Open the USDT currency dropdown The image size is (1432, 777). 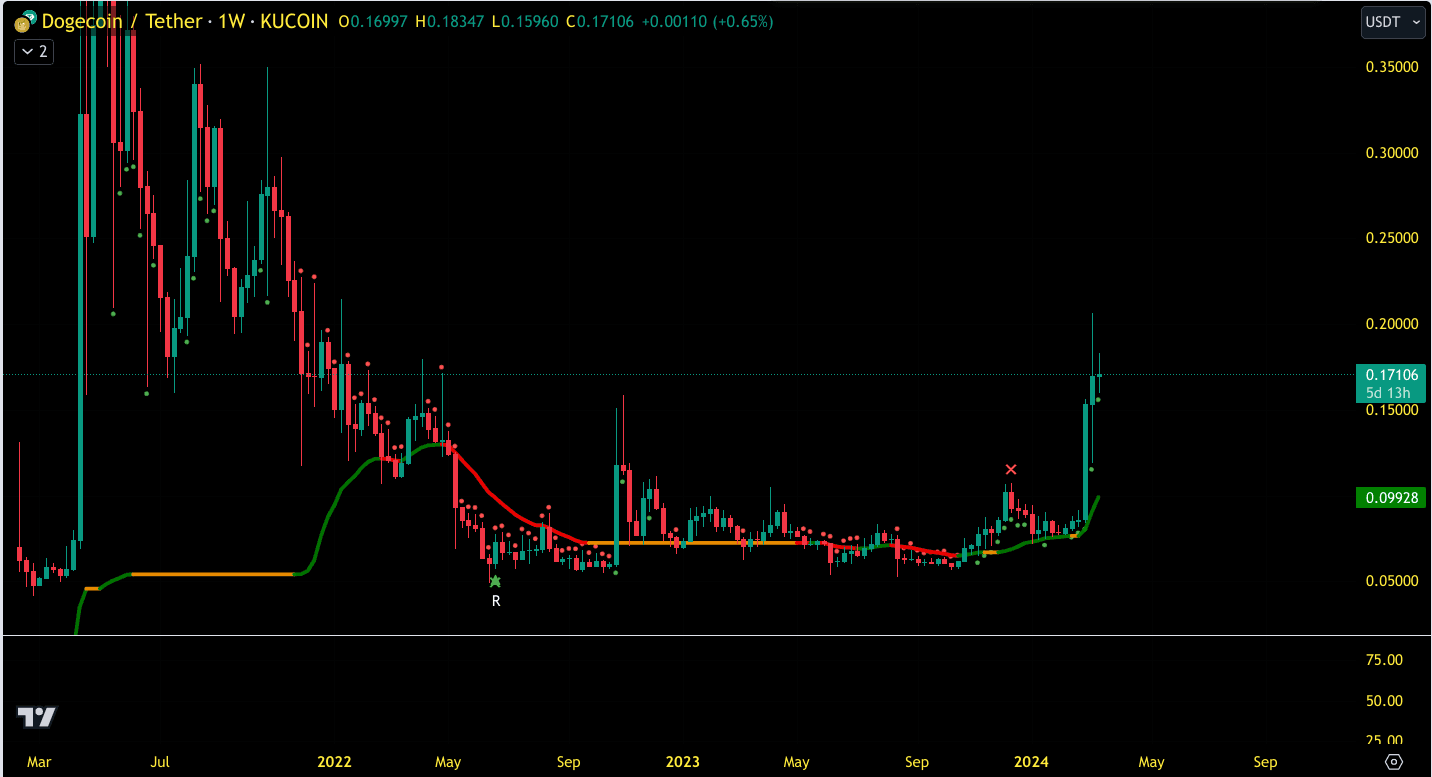tap(1393, 22)
